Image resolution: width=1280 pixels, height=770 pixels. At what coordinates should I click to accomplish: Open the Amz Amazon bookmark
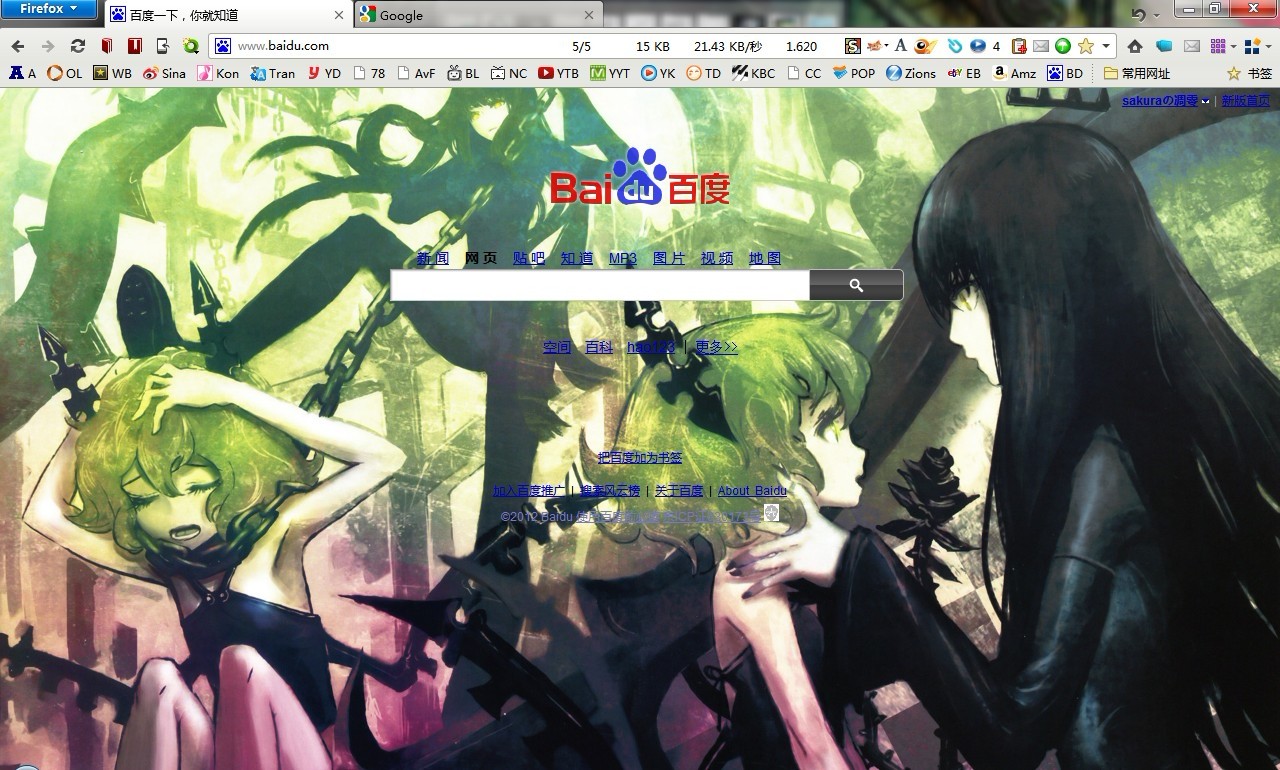click(1014, 73)
